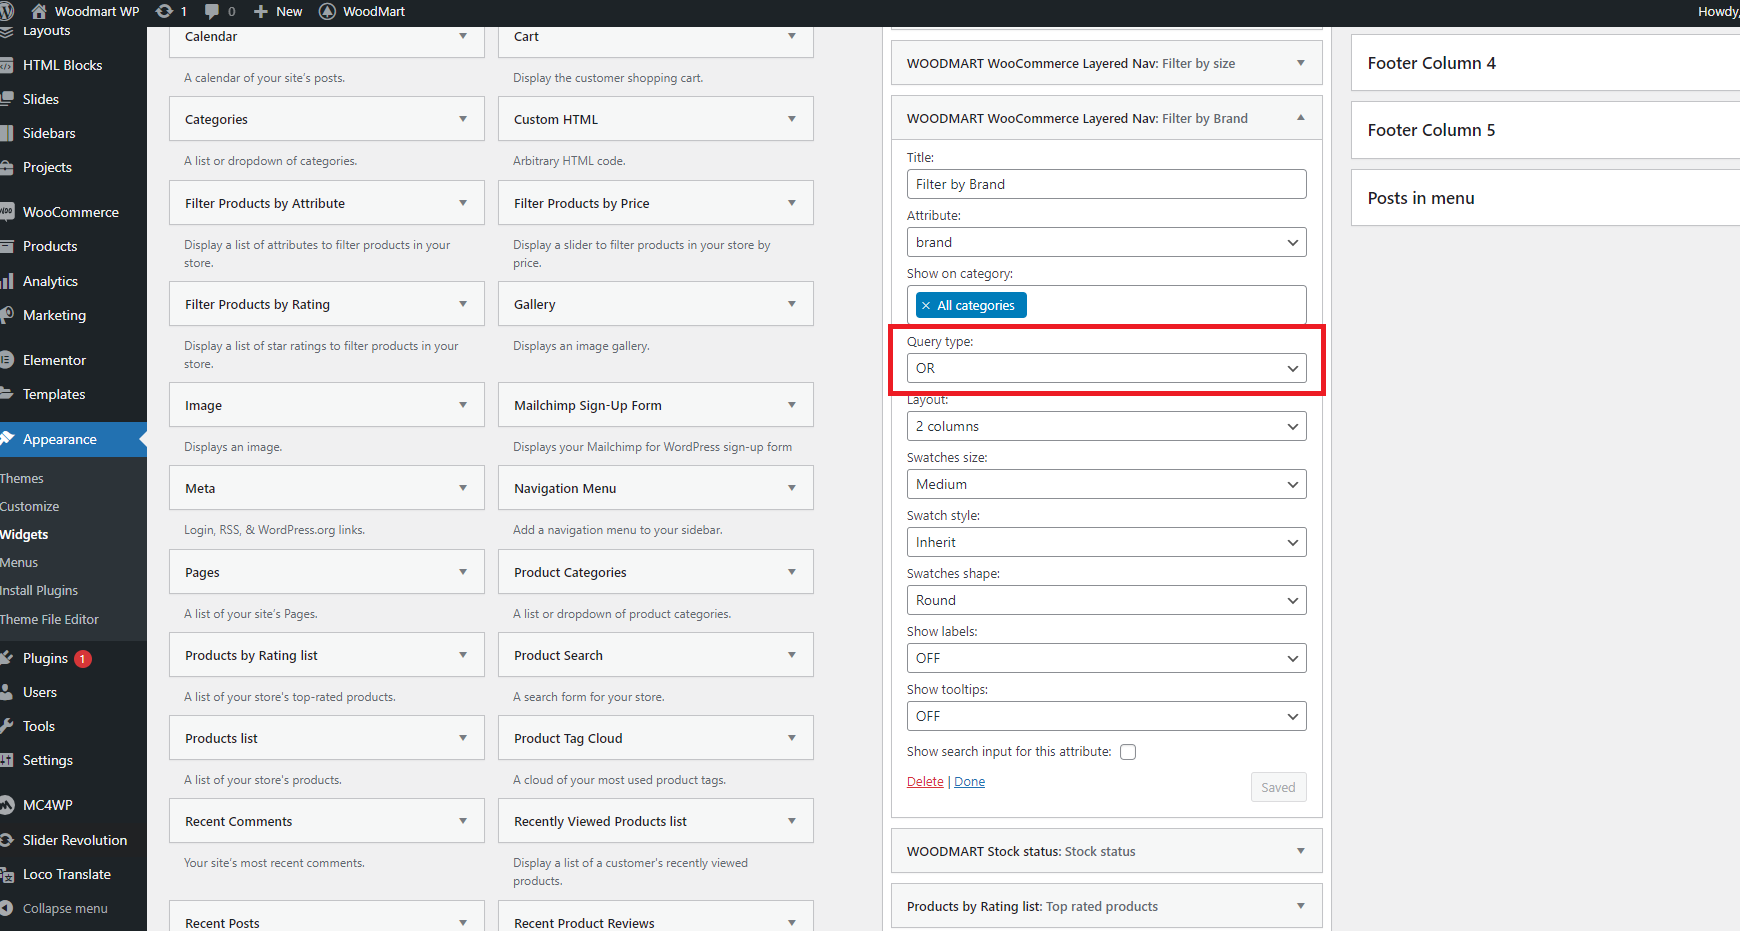The width and height of the screenshot is (1740, 931).
Task: Open Footer Column 4 widget area
Action: click(1546, 63)
